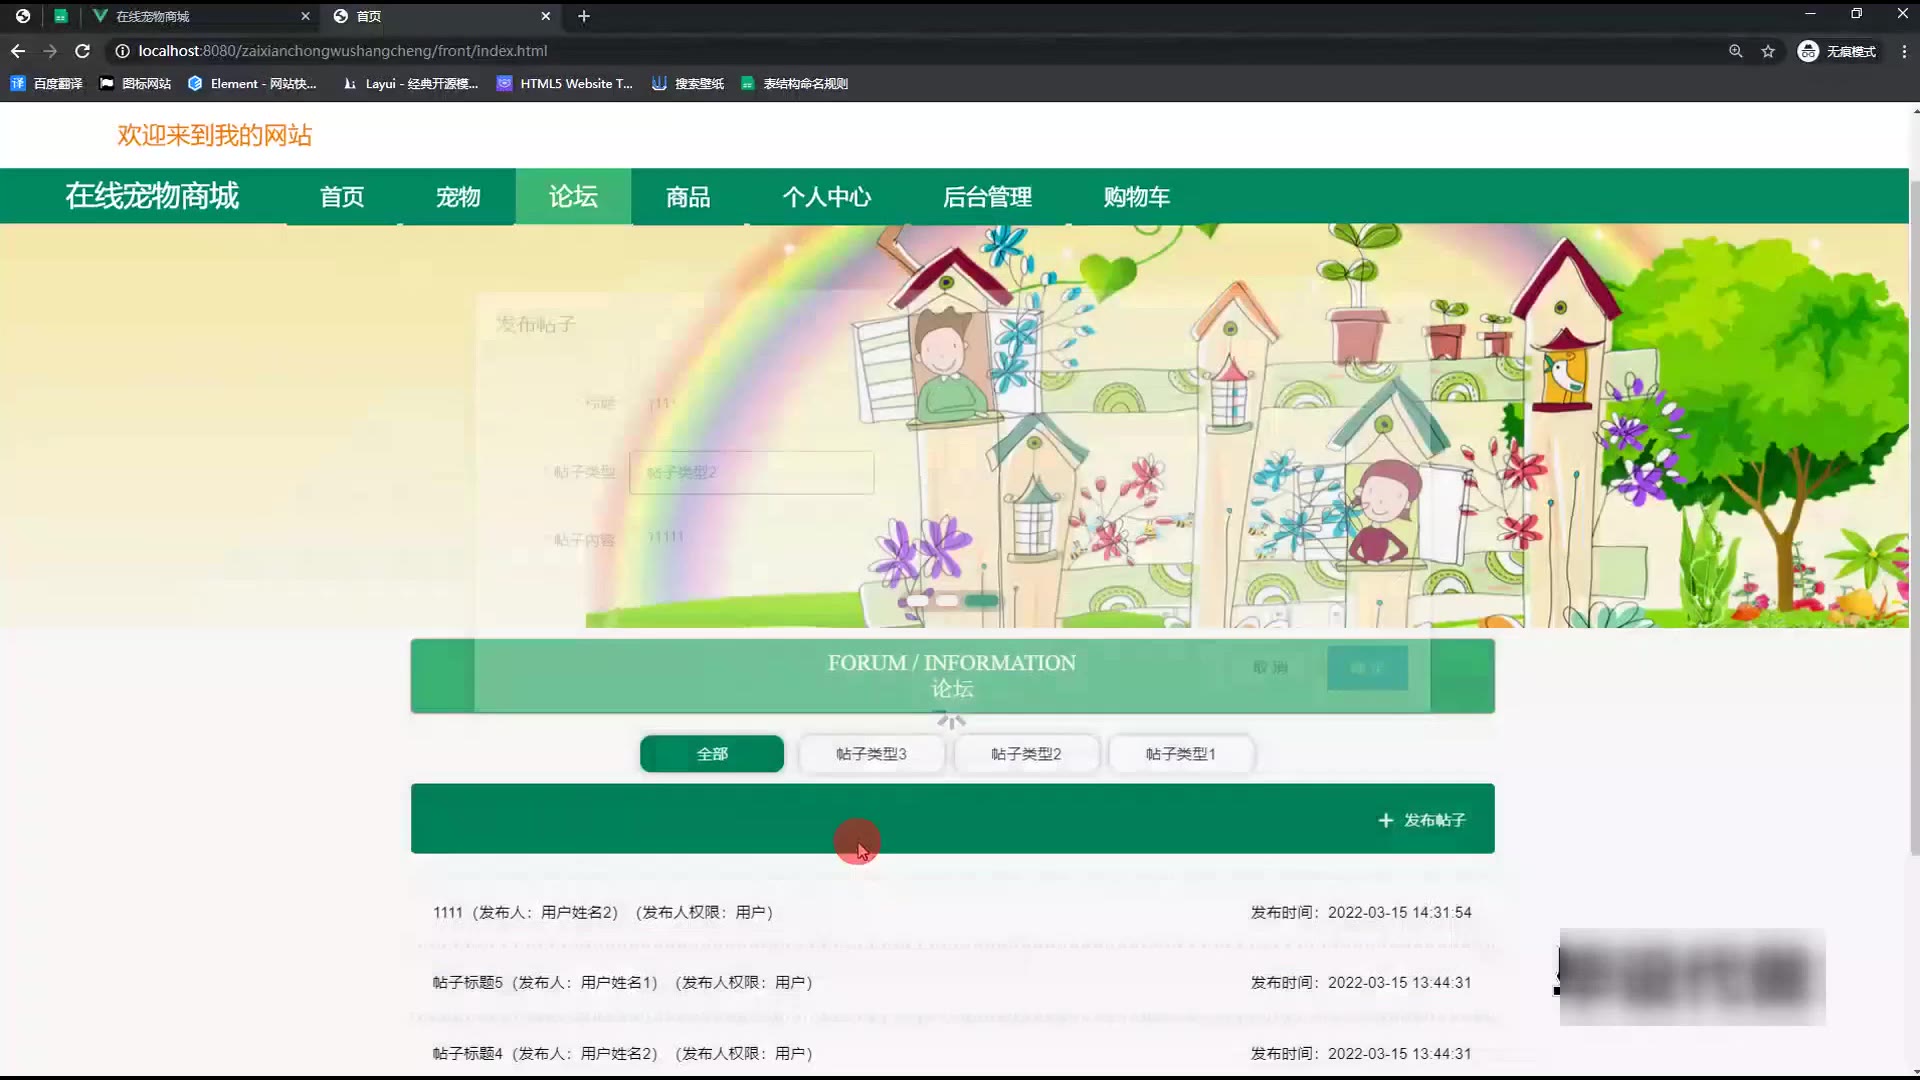
Task: Close the 在线宠物商城 tab
Action: pos(305,16)
